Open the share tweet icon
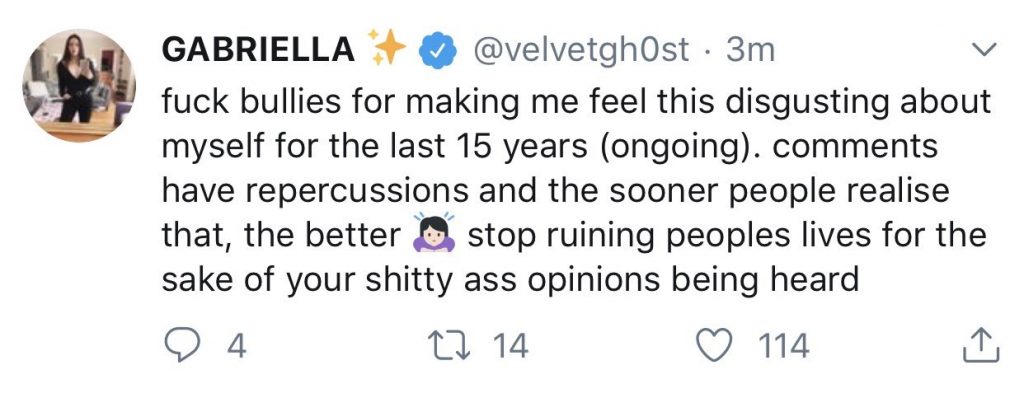This screenshot has width=1024, height=398. pos(981,345)
